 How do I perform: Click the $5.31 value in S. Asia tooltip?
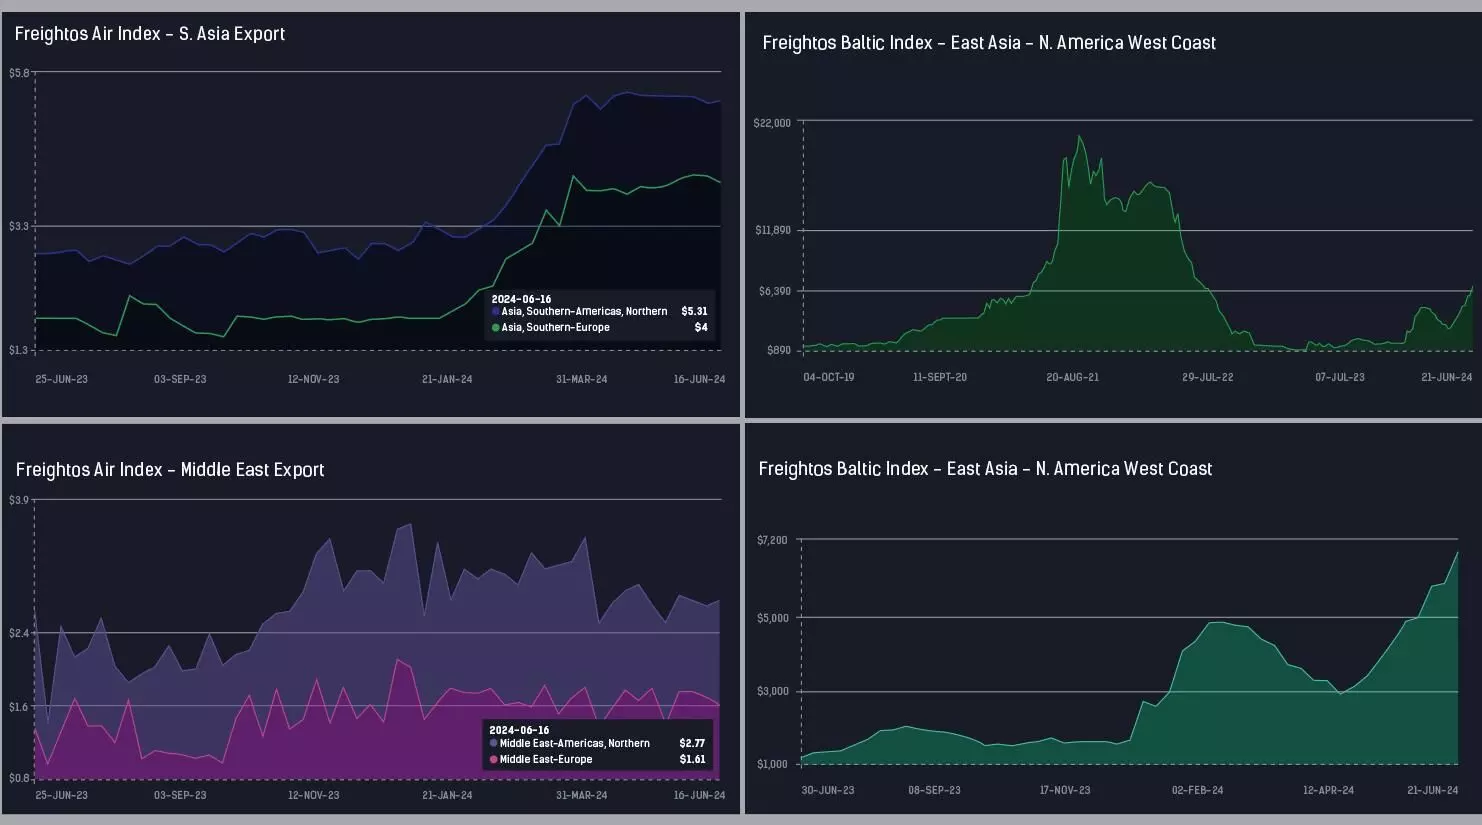pyautogui.click(x=694, y=312)
